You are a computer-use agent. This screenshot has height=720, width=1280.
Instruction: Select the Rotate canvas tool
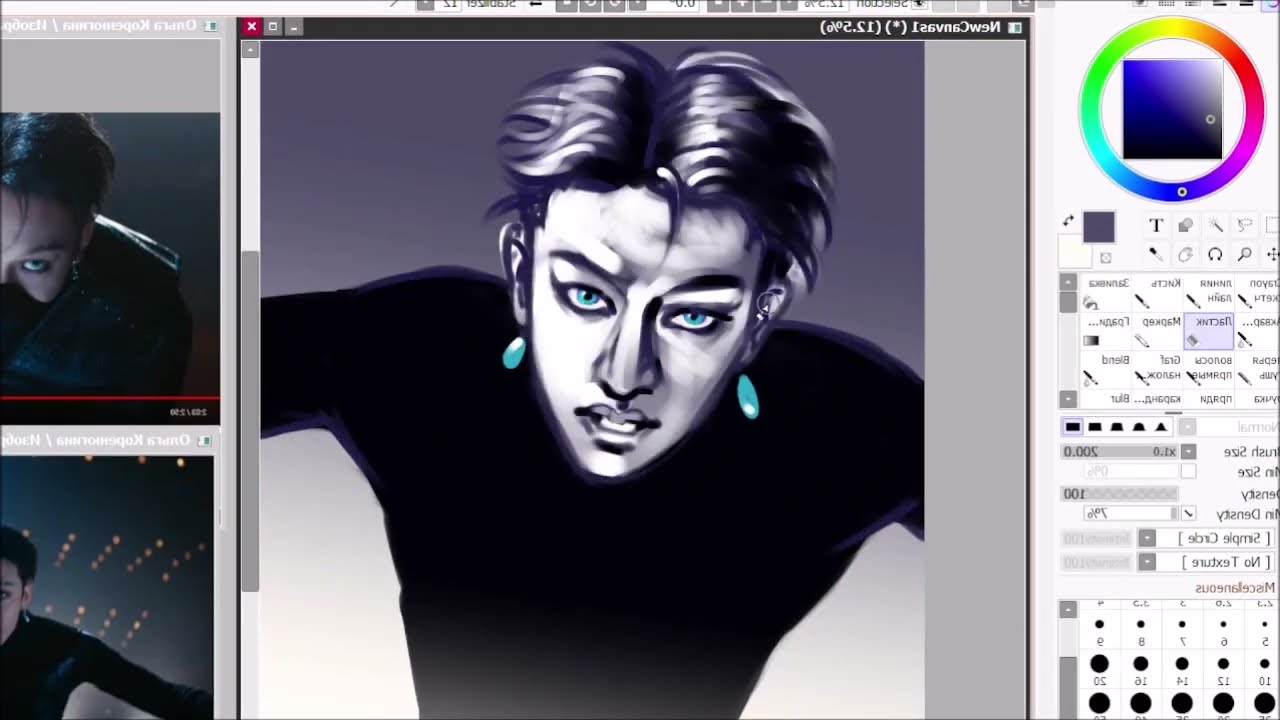coord(1215,255)
